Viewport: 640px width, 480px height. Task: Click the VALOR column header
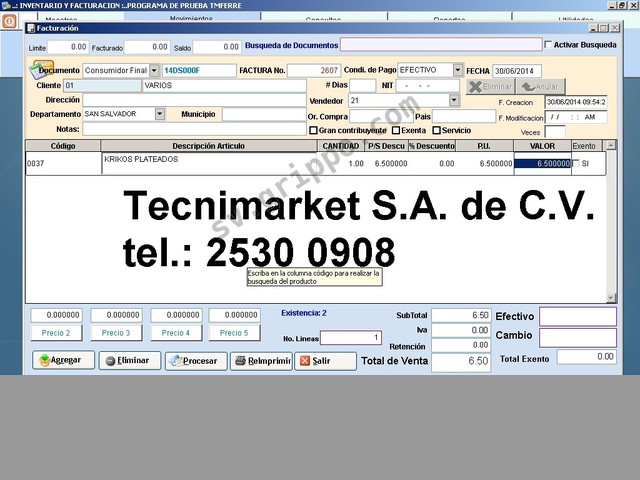[x=542, y=146]
